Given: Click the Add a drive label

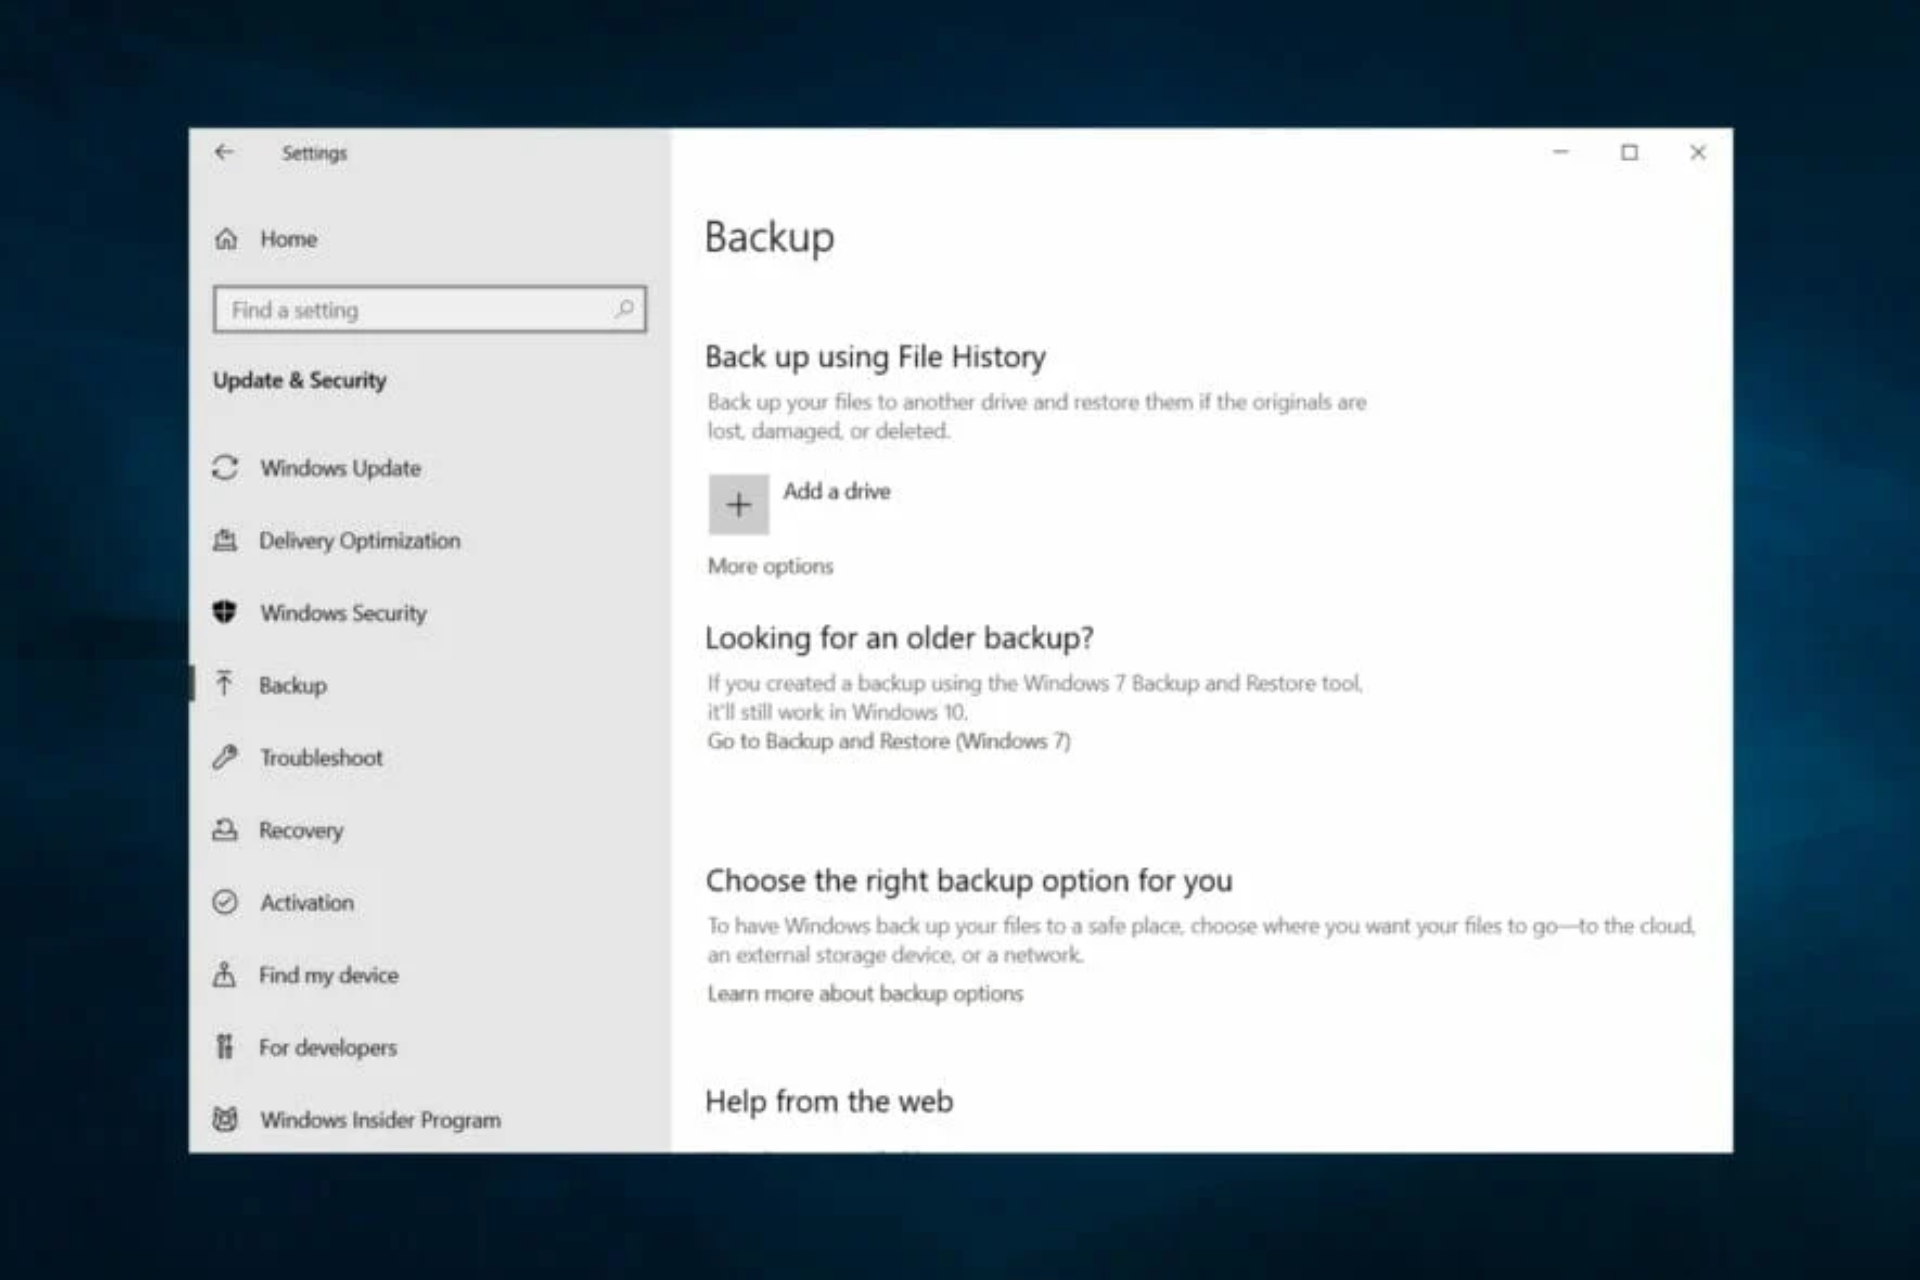Looking at the screenshot, I should (836, 491).
